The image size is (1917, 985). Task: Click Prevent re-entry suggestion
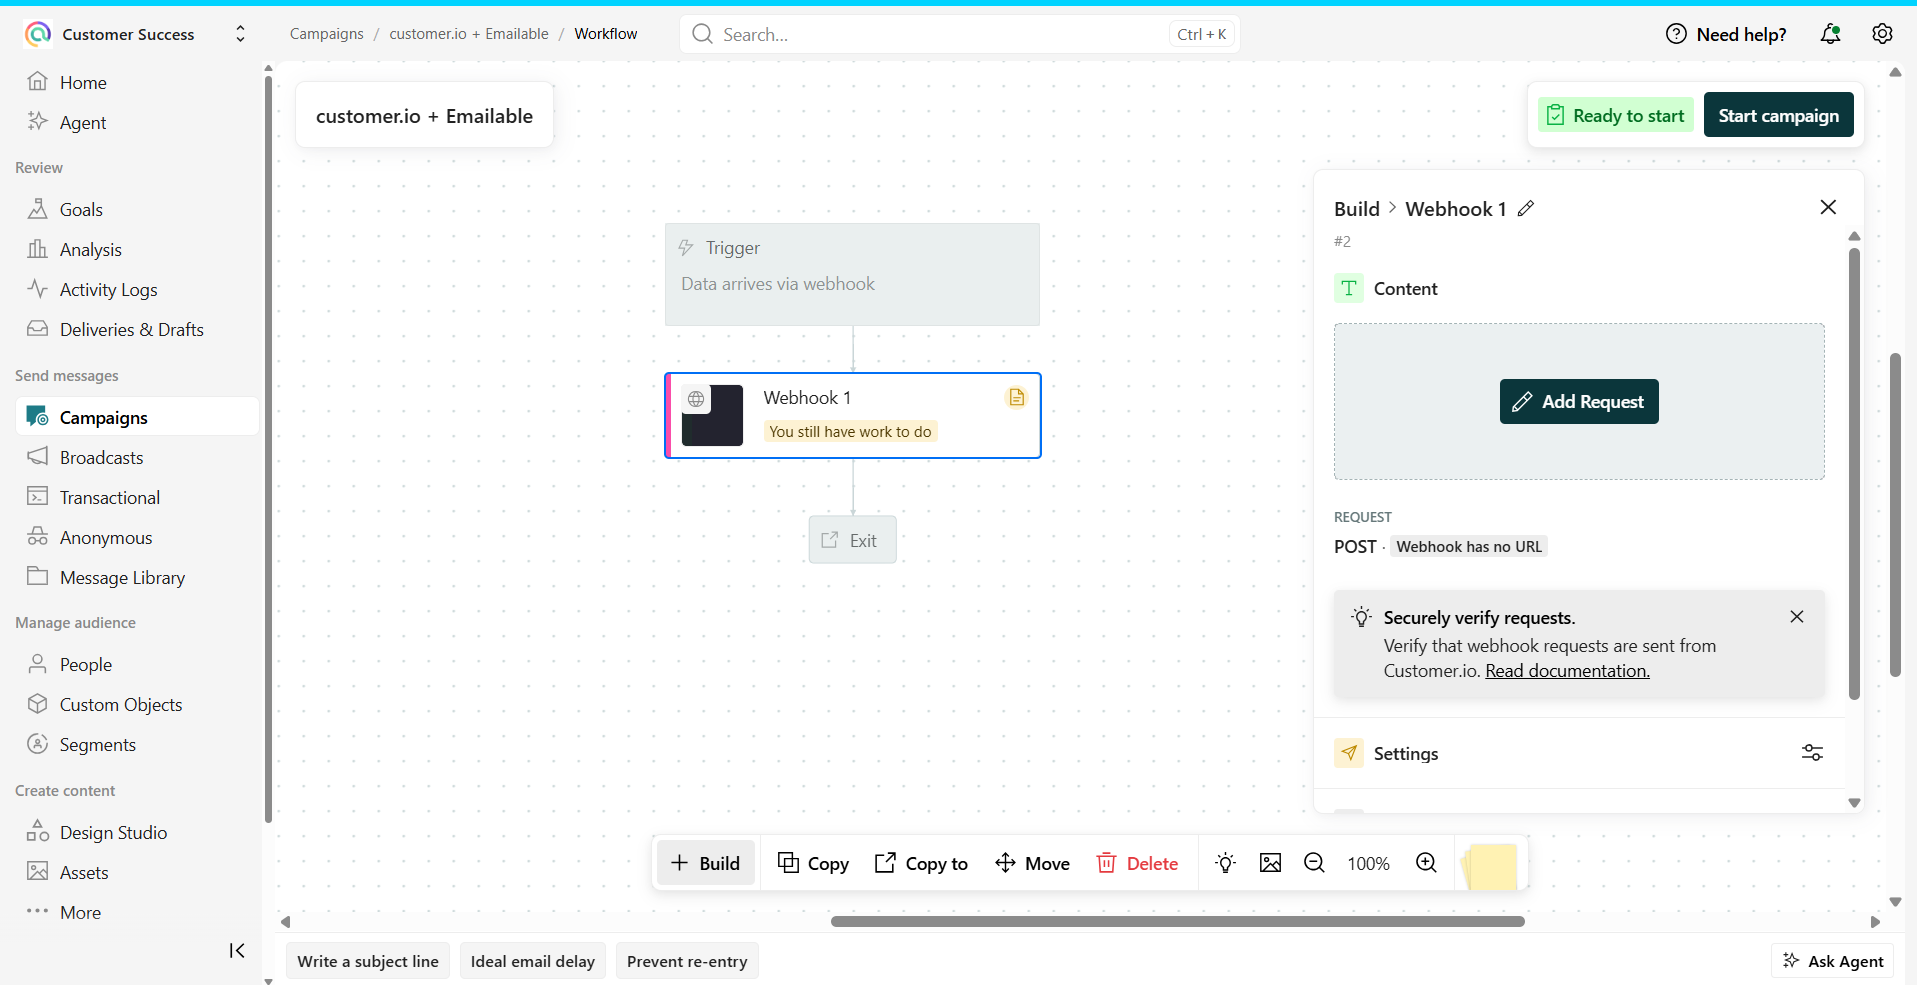(x=687, y=961)
